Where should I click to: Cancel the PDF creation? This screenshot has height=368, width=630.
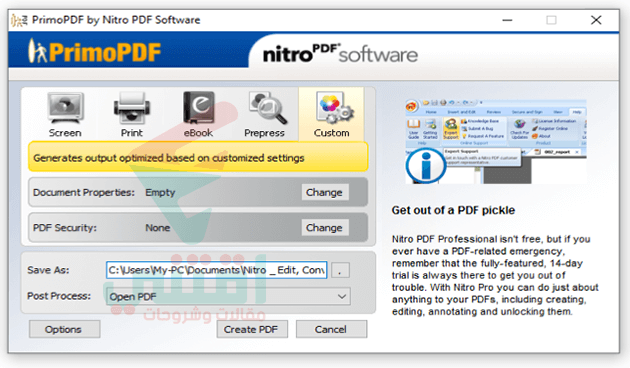[x=331, y=329]
